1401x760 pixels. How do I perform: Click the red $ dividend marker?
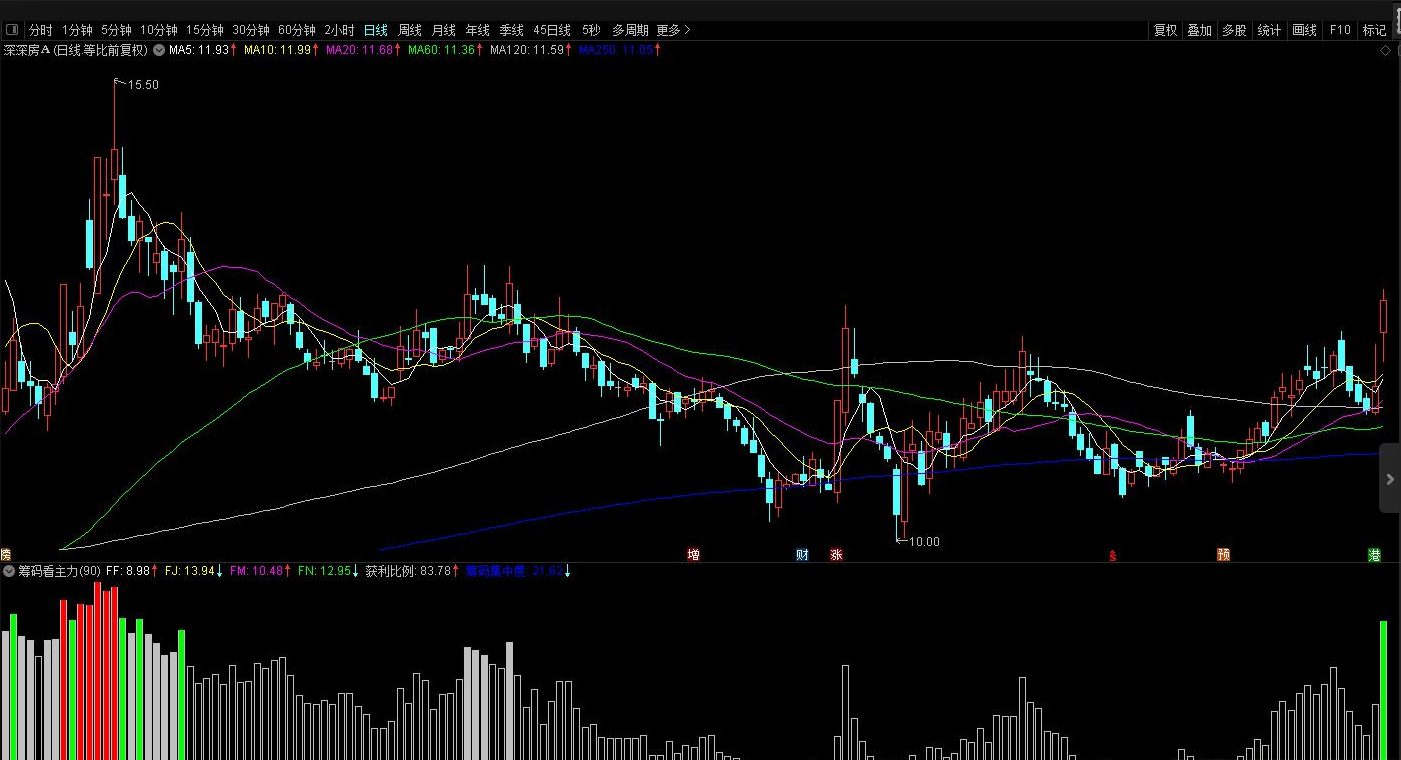pos(1111,556)
